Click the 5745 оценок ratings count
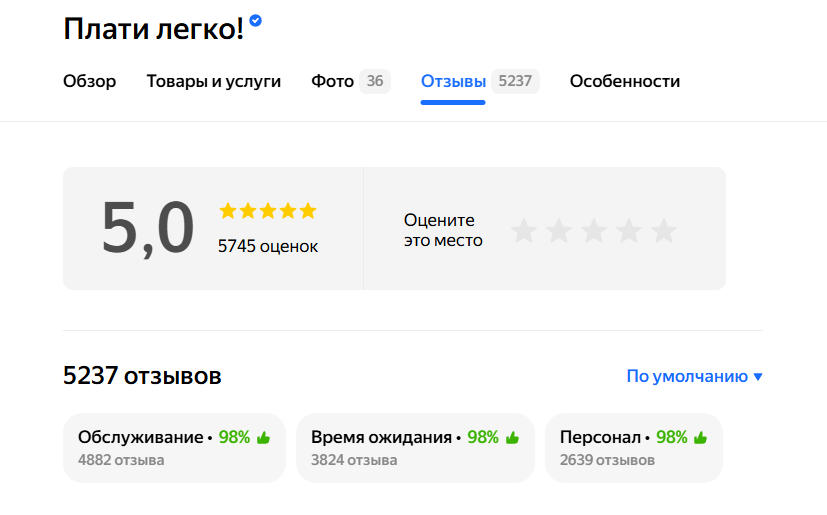The image size is (827, 515). 268,246
